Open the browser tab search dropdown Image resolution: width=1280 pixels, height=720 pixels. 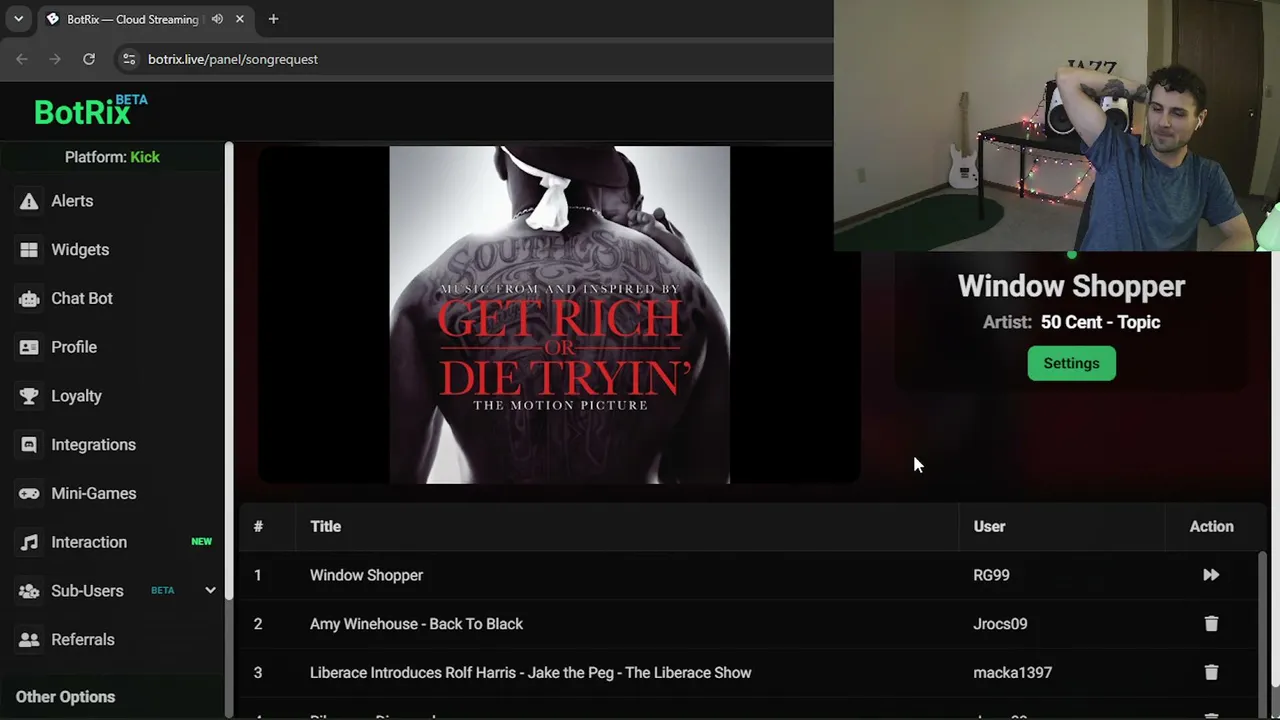pyautogui.click(x=18, y=19)
